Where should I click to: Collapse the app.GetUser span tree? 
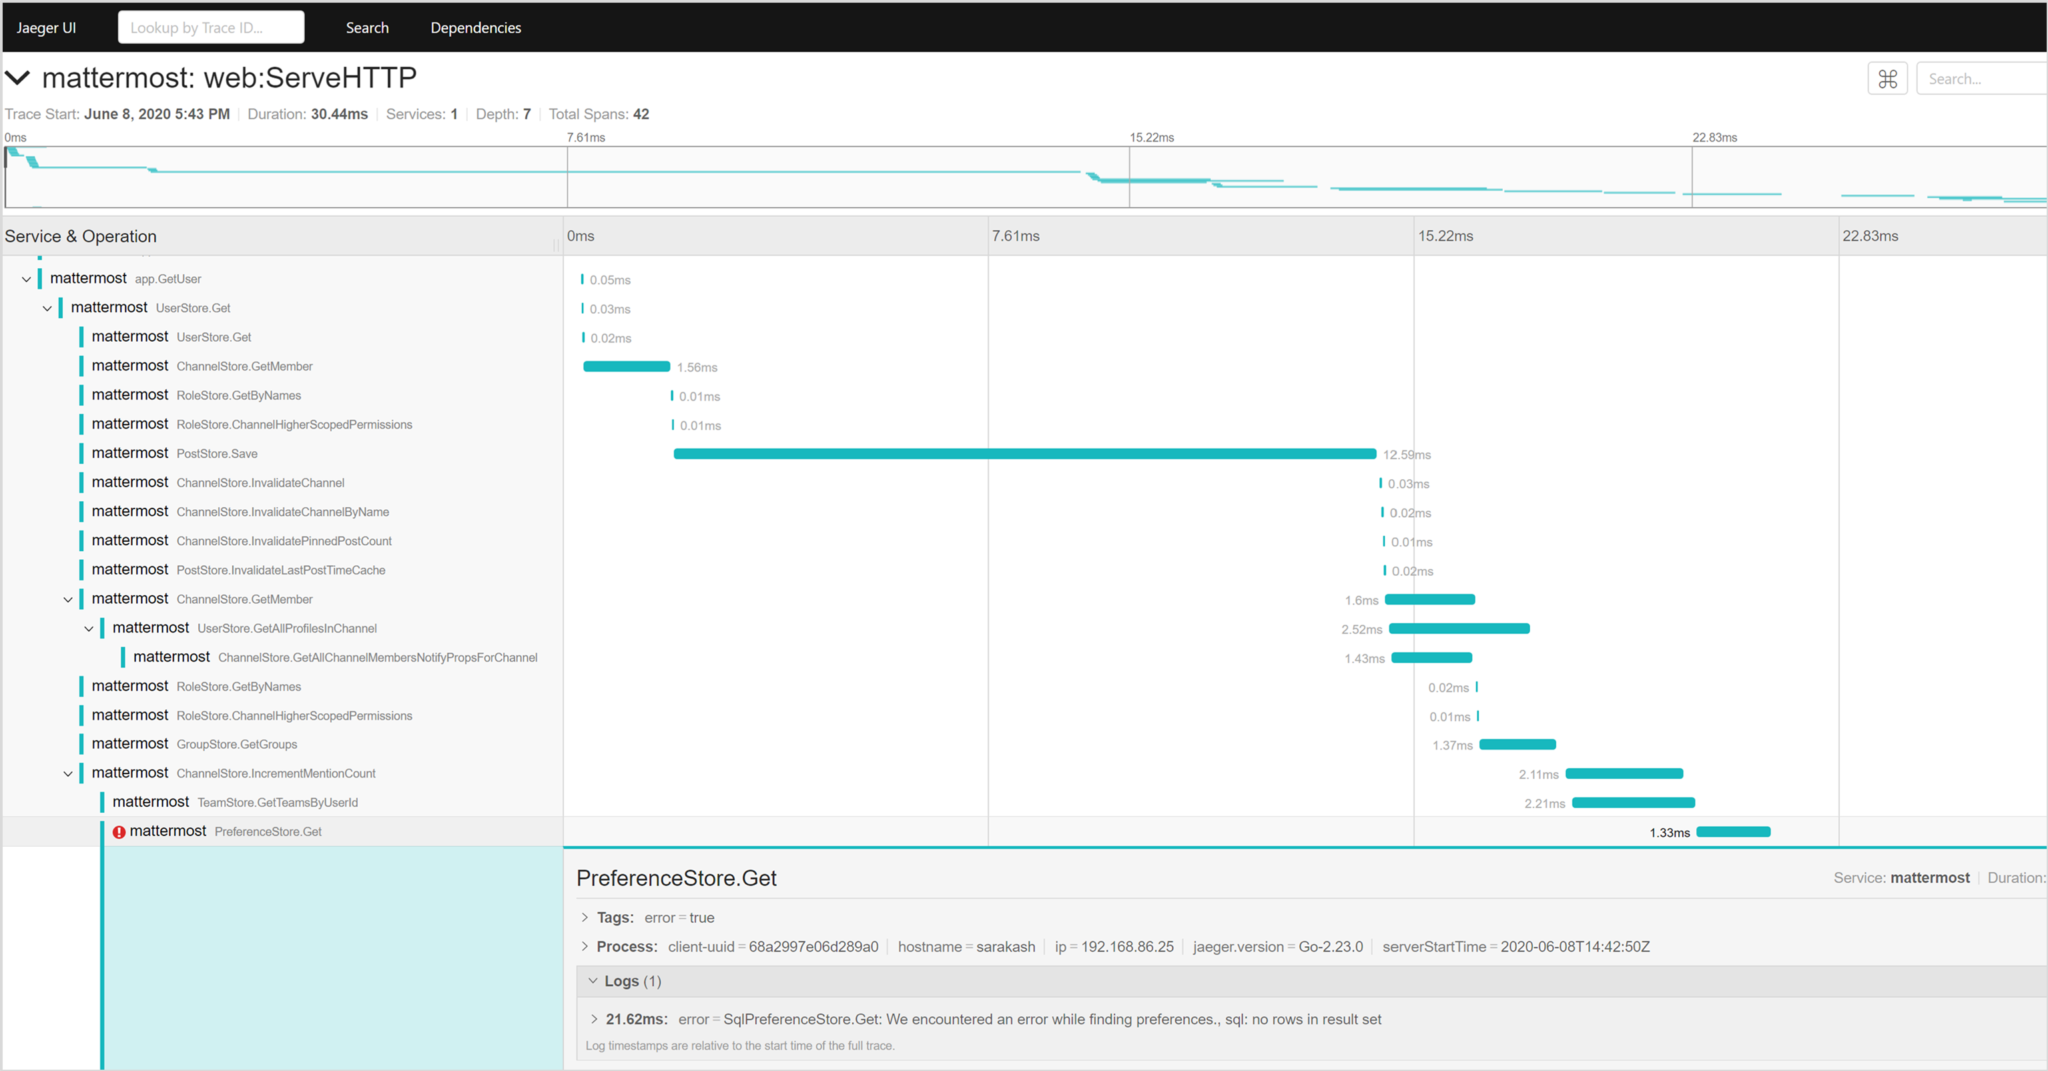click(x=26, y=279)
